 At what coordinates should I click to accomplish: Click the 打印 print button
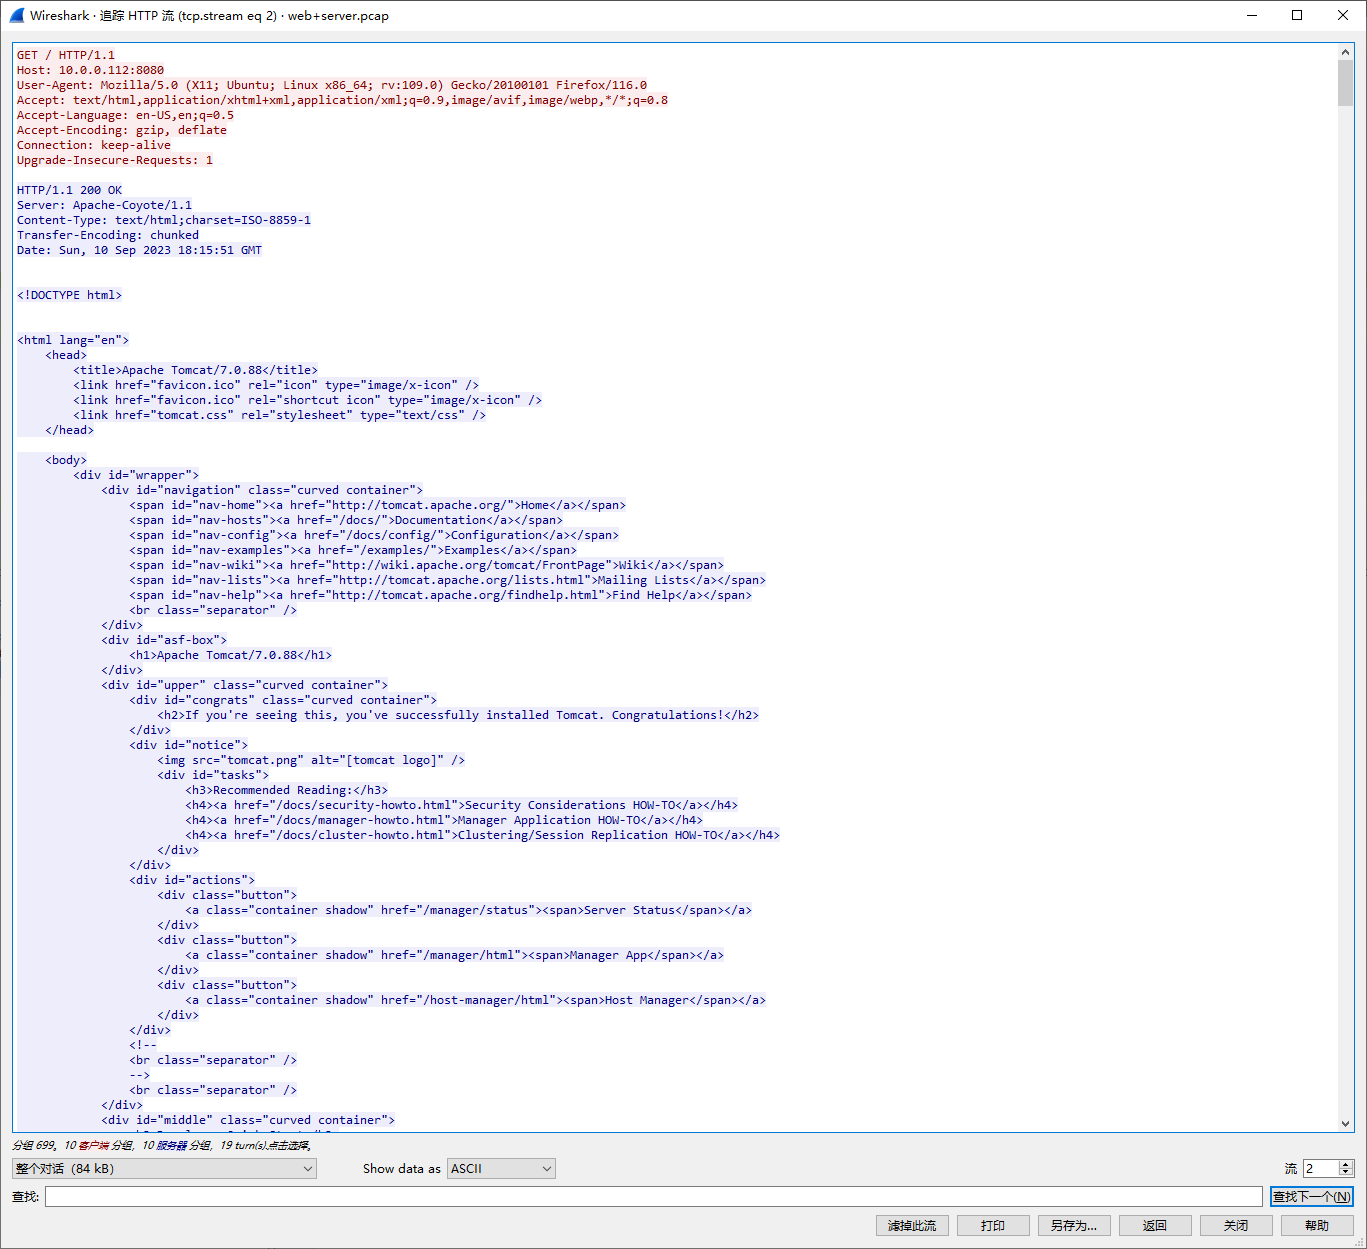992,1225
